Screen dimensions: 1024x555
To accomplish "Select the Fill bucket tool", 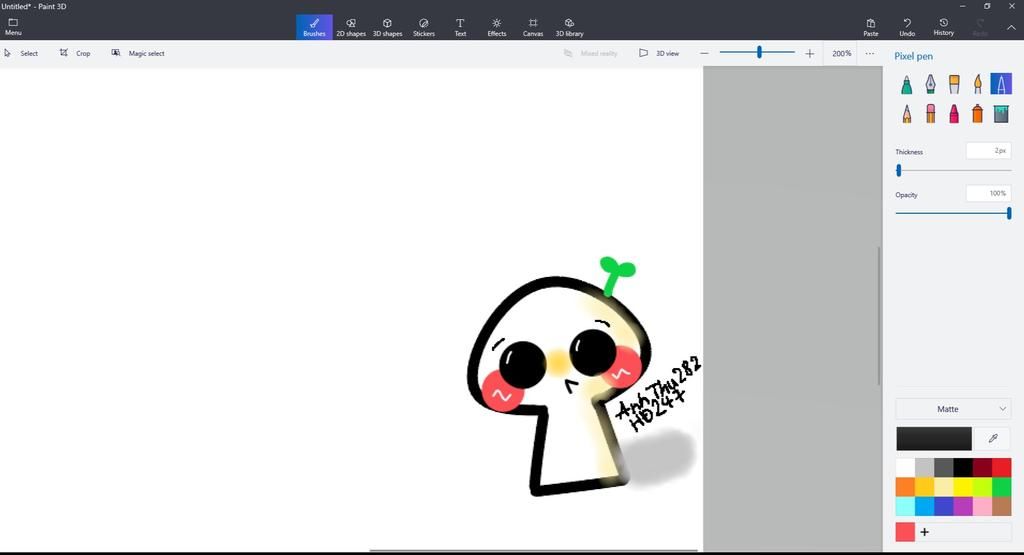I will [1001, 114].
